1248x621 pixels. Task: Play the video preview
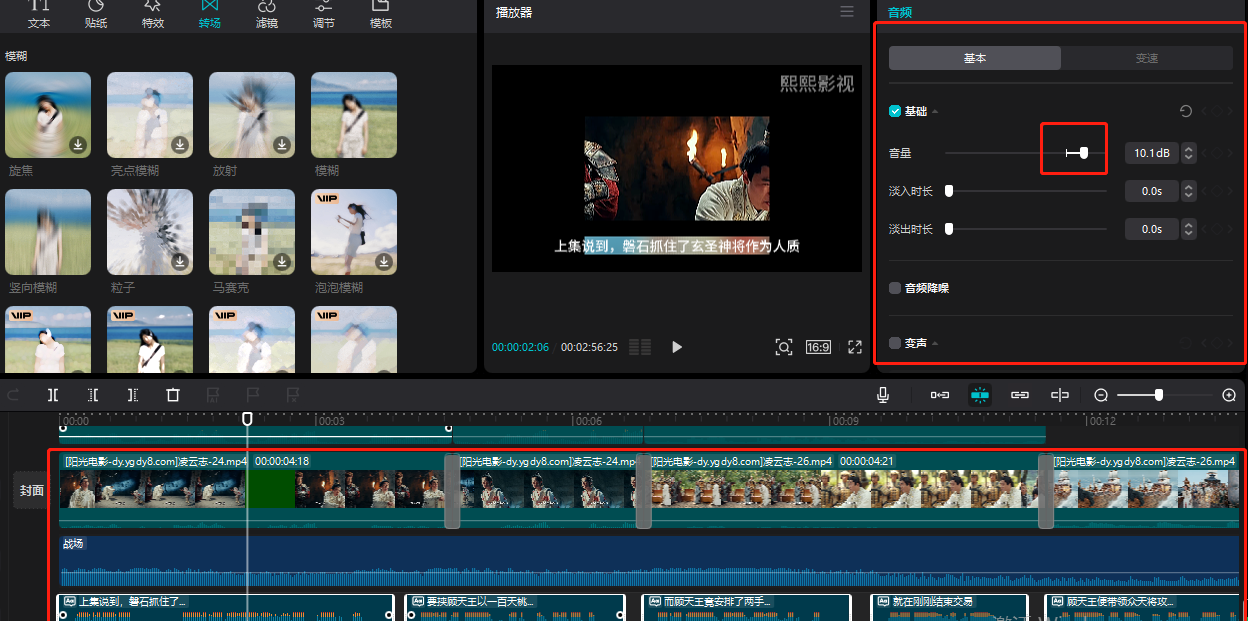[x=677, y=347]
